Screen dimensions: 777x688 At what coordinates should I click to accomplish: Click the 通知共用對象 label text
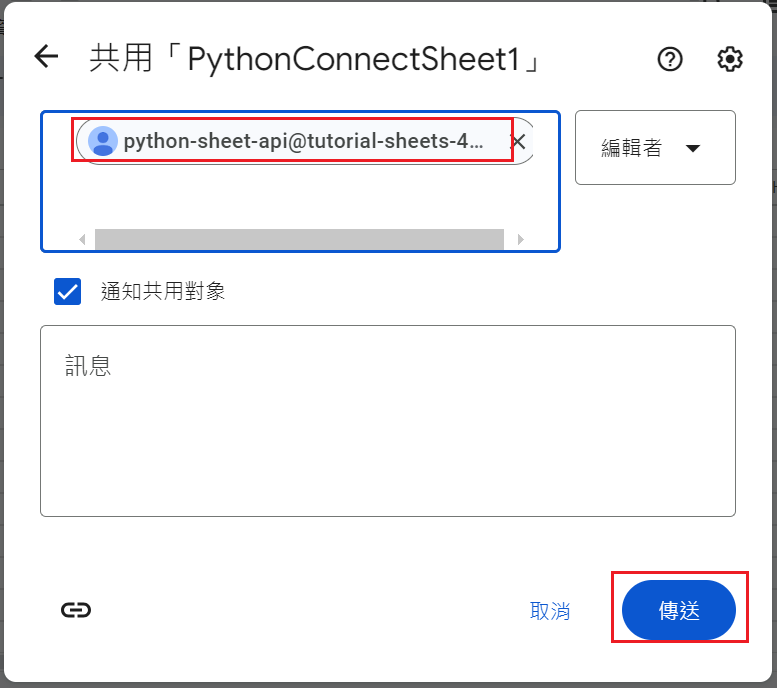point(163,292)
